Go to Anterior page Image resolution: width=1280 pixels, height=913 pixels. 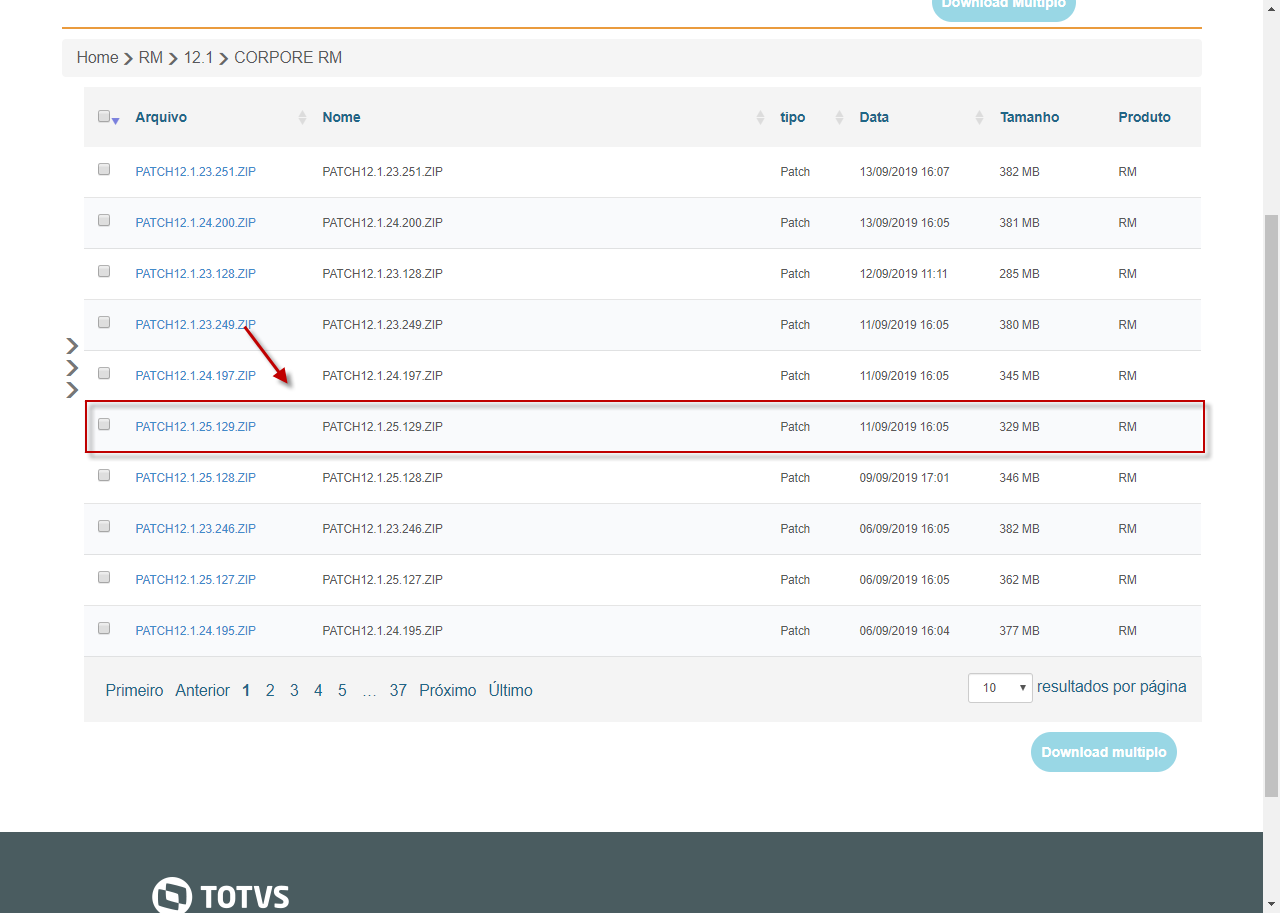click(x=202, y=691)
